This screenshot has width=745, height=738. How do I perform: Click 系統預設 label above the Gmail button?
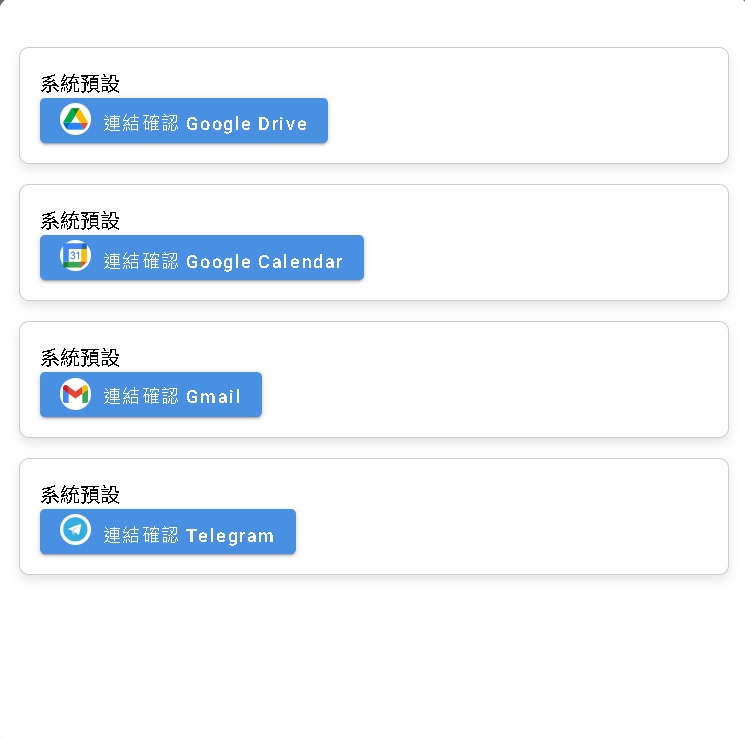(x=80, y=358)
